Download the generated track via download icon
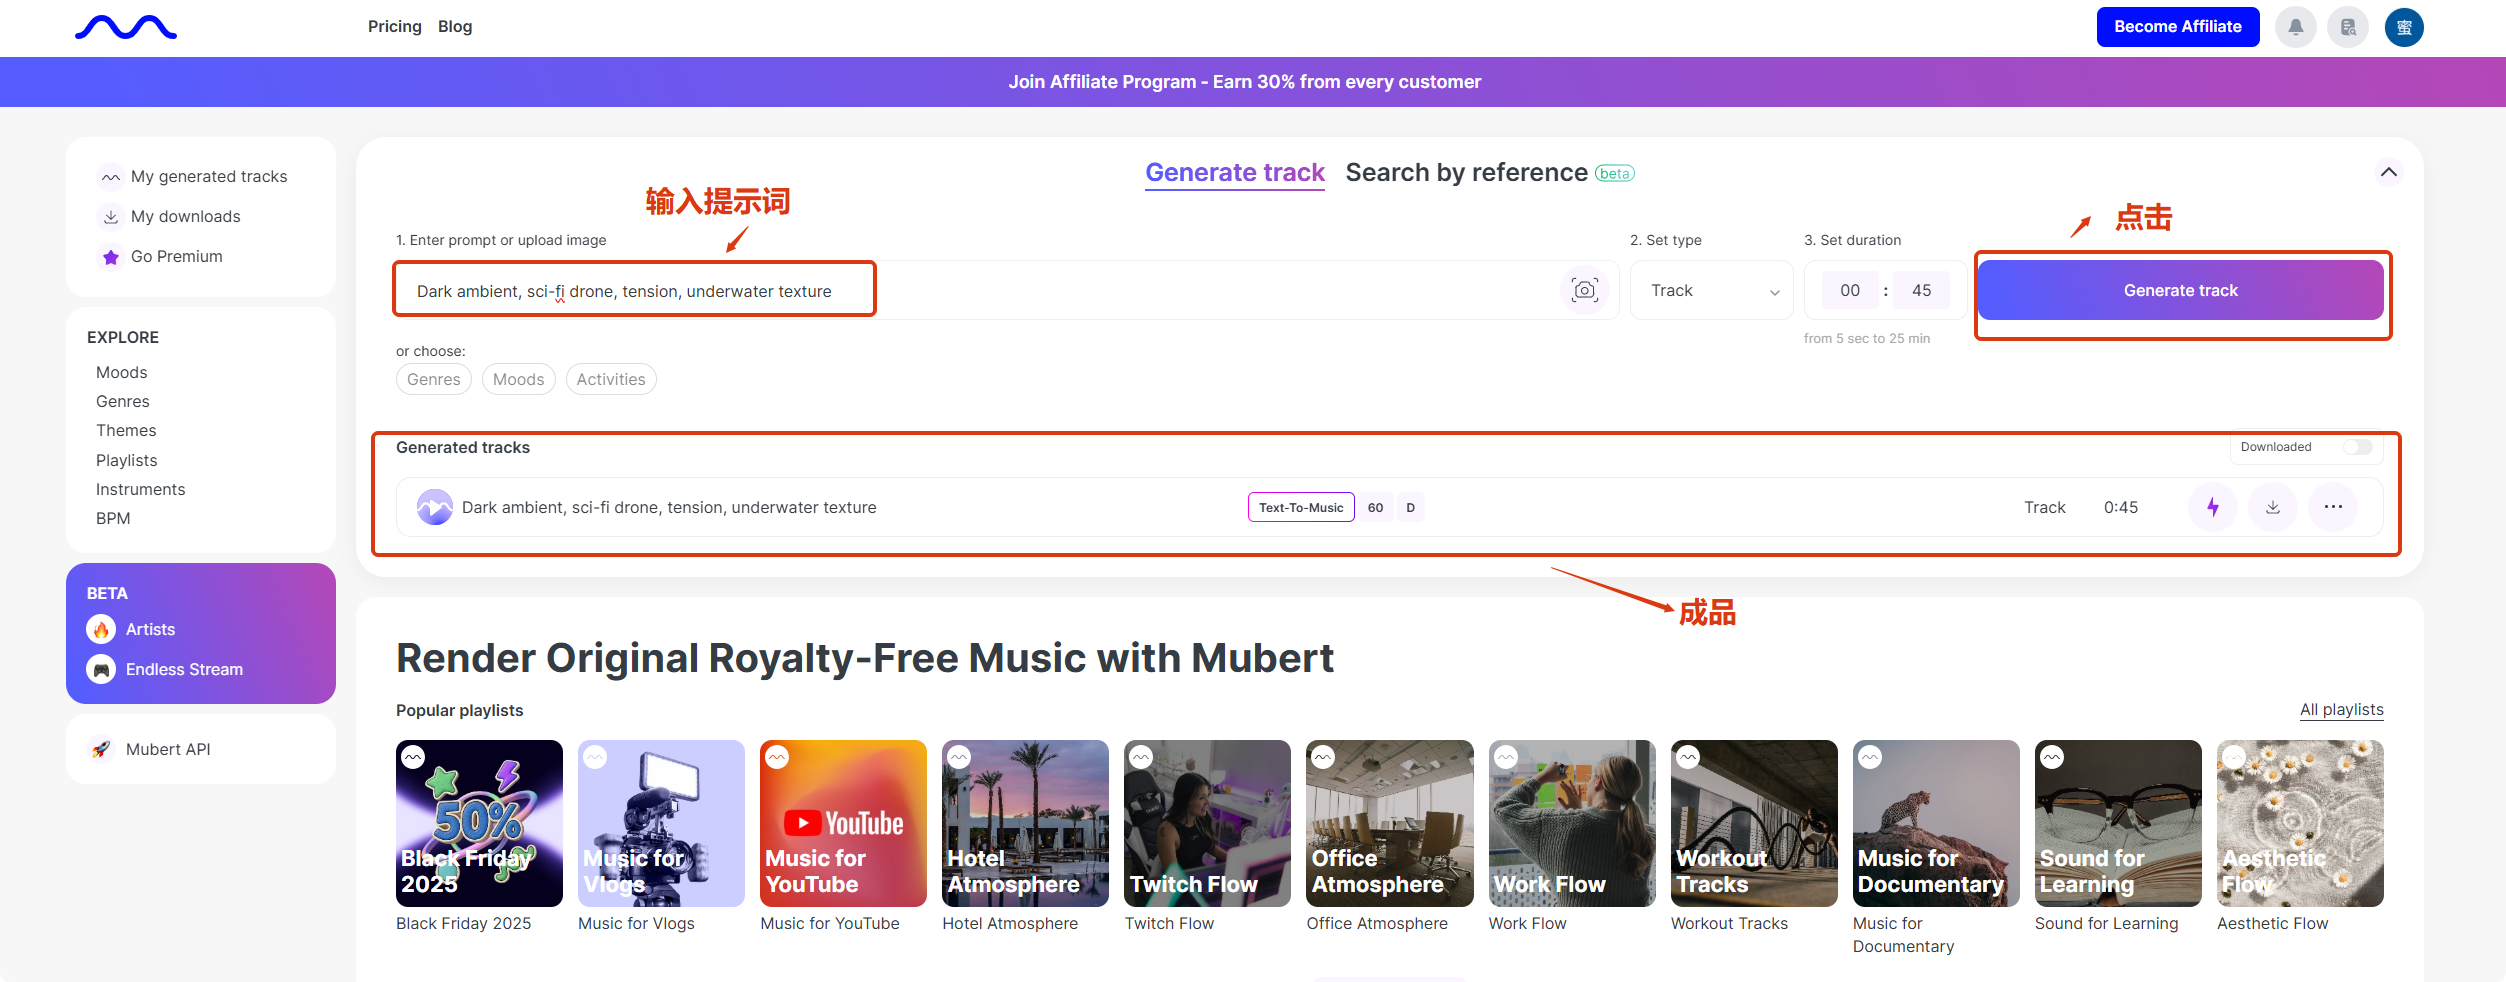 click(2273, 507)
